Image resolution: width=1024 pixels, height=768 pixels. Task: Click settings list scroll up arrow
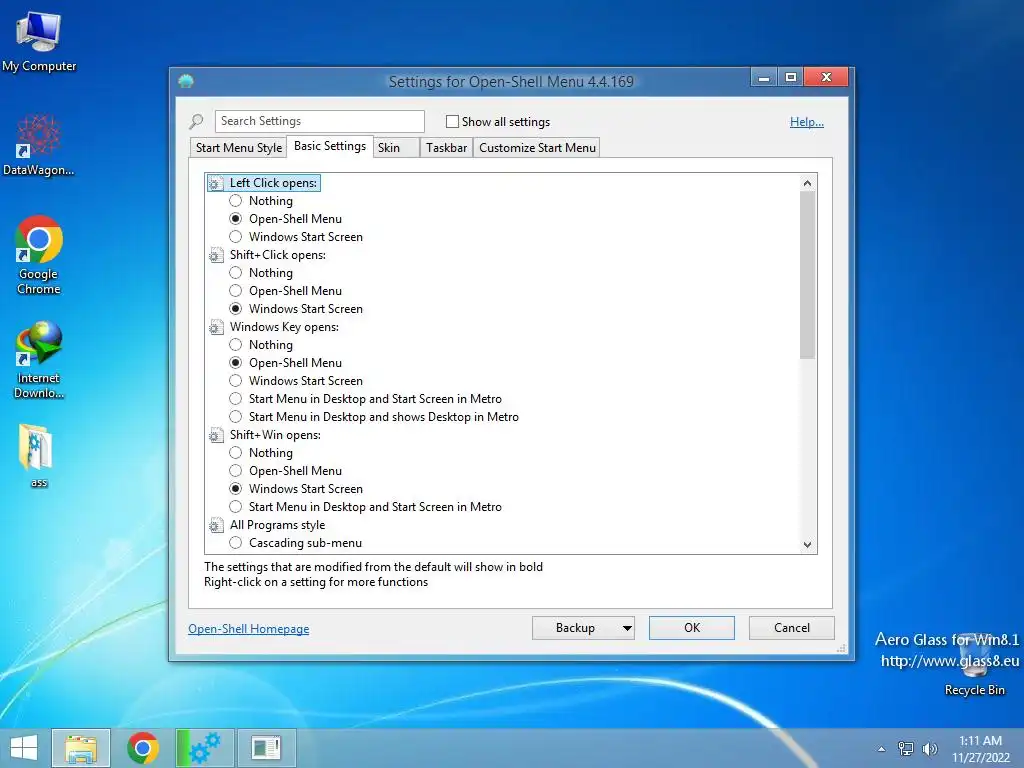tap(807, 184)
